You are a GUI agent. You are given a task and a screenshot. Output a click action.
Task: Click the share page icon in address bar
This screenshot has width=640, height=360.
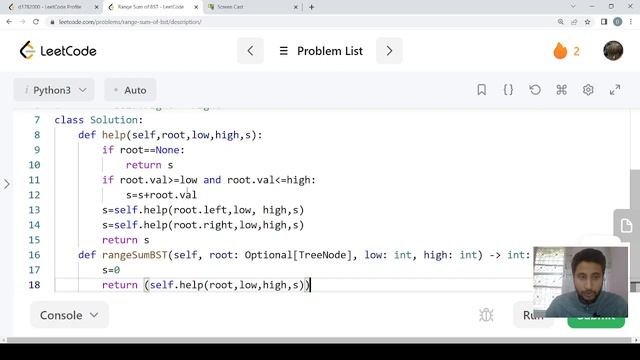click(x=574, y=22)
